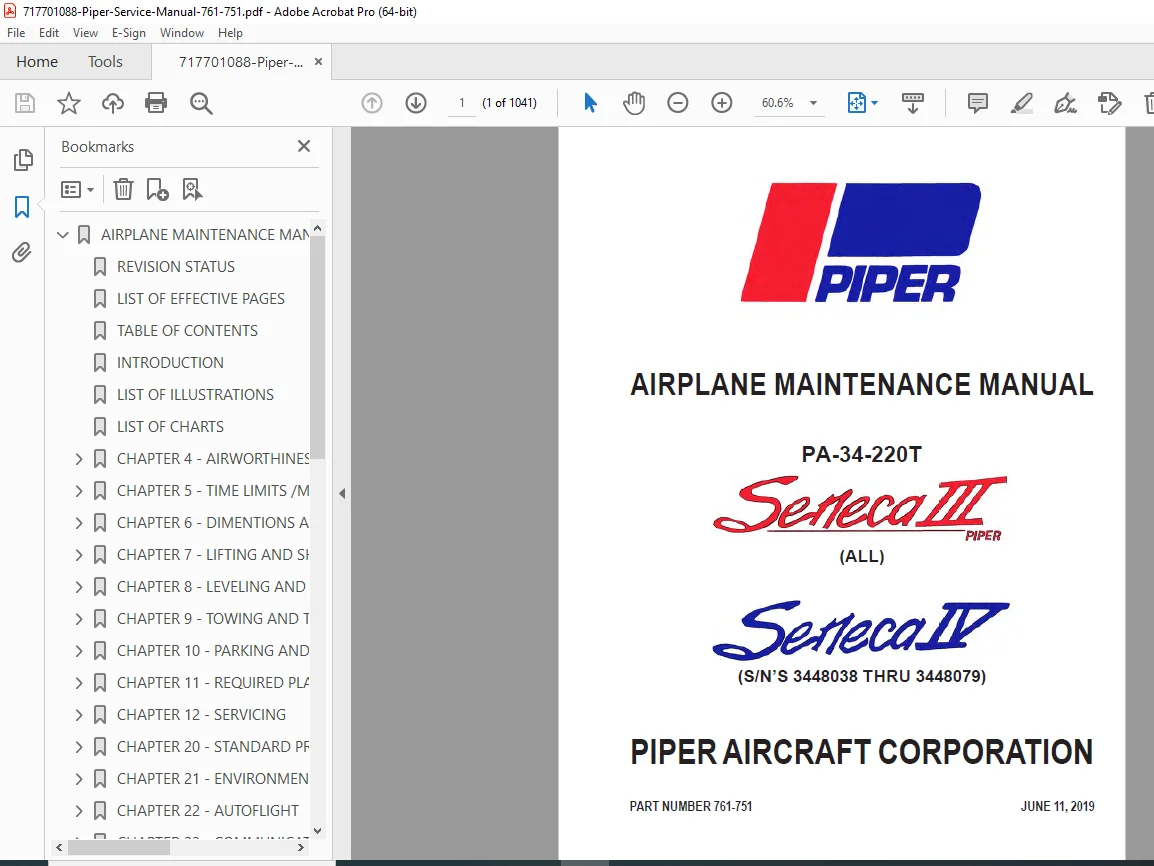Viewport: 1154px width, 866px height.
Task: Add file to starred favorites
Action: pos(68,103)
